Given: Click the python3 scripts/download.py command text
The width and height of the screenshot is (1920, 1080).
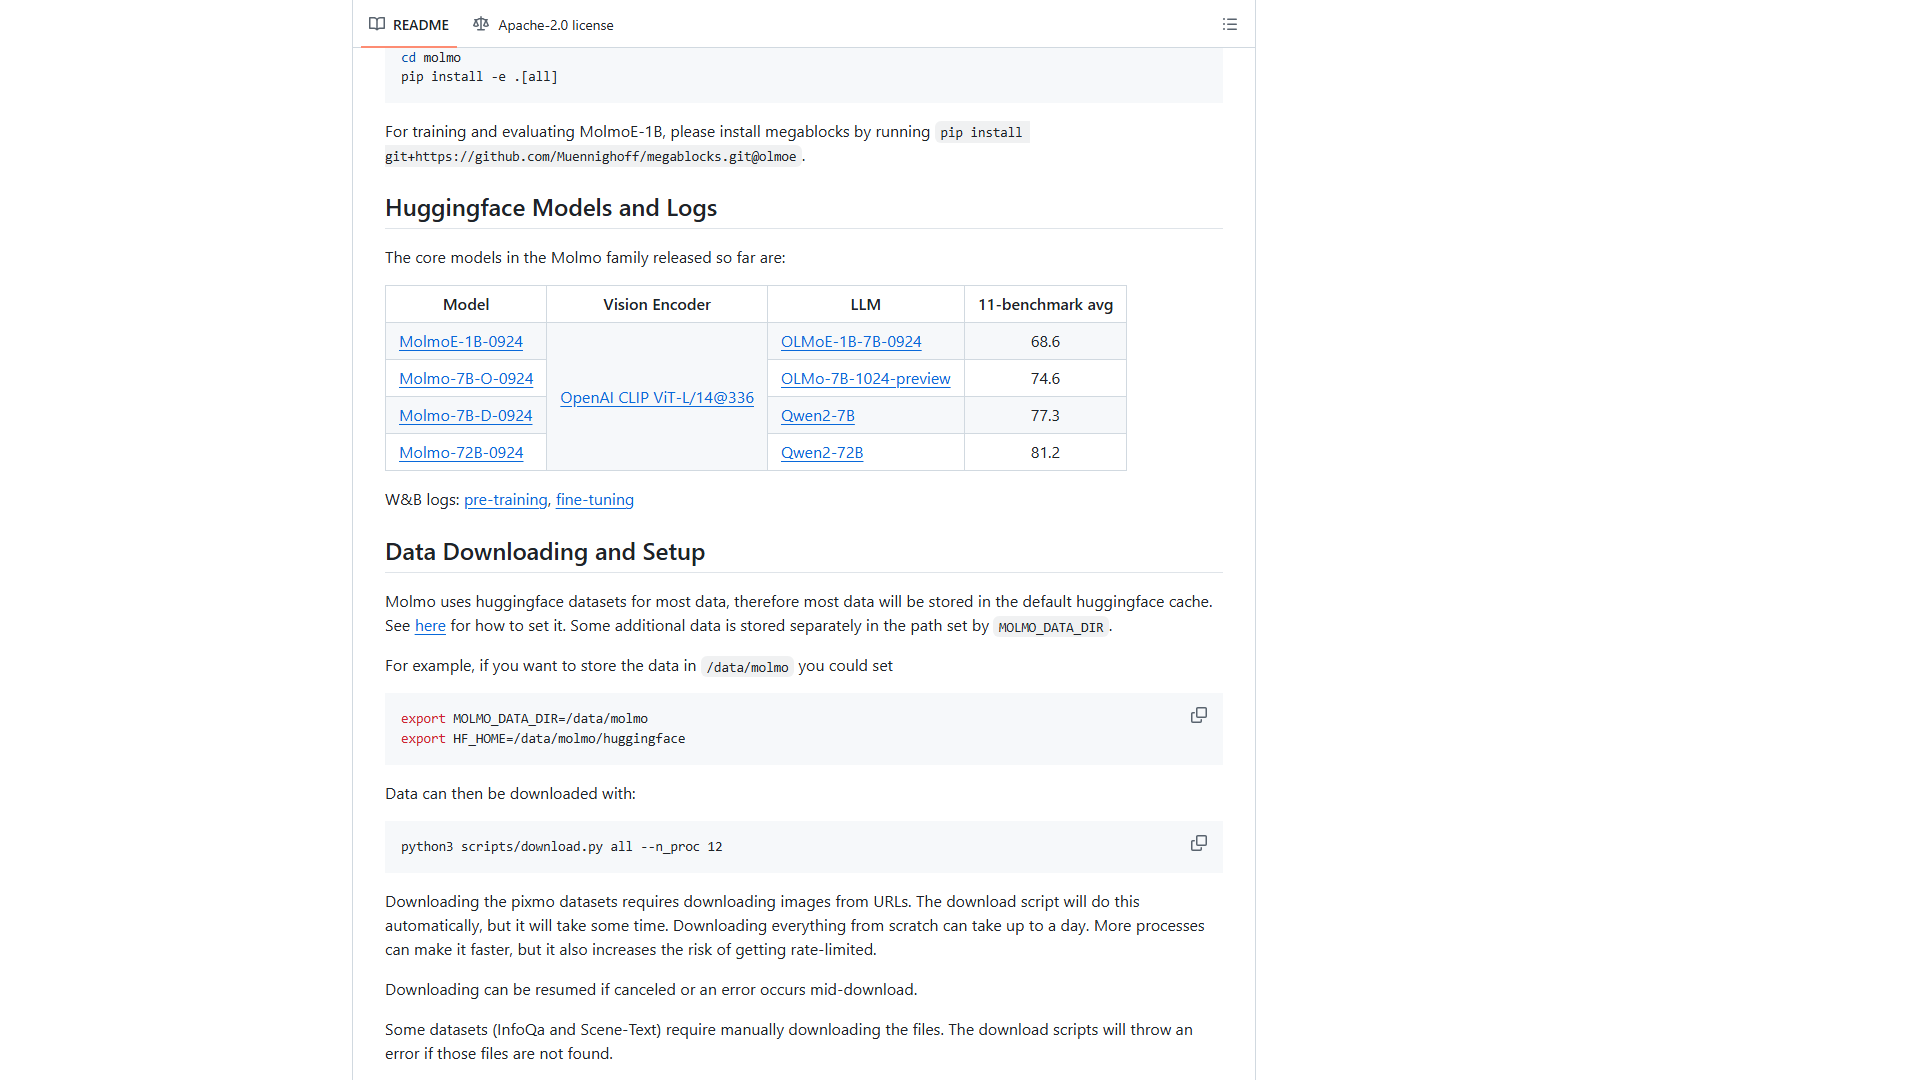Looking at the screenshot, I should coord(562,846).
